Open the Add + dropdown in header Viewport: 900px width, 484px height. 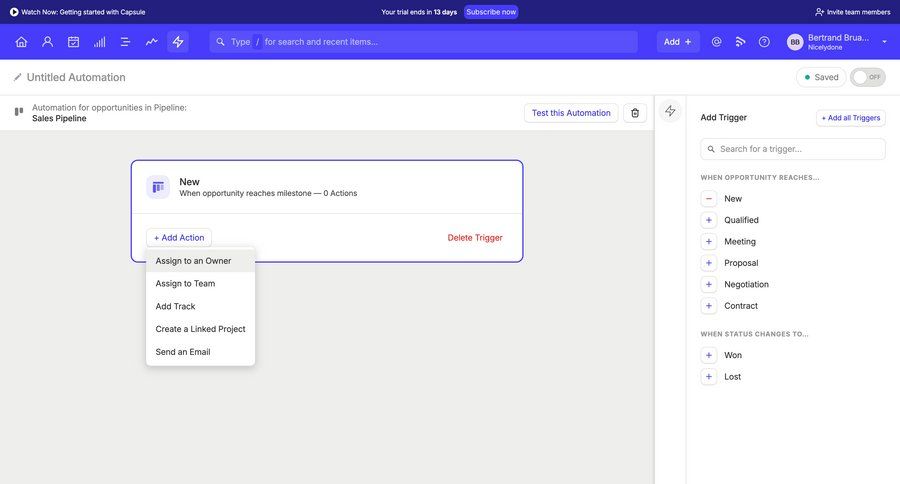(x=677, y=42)
